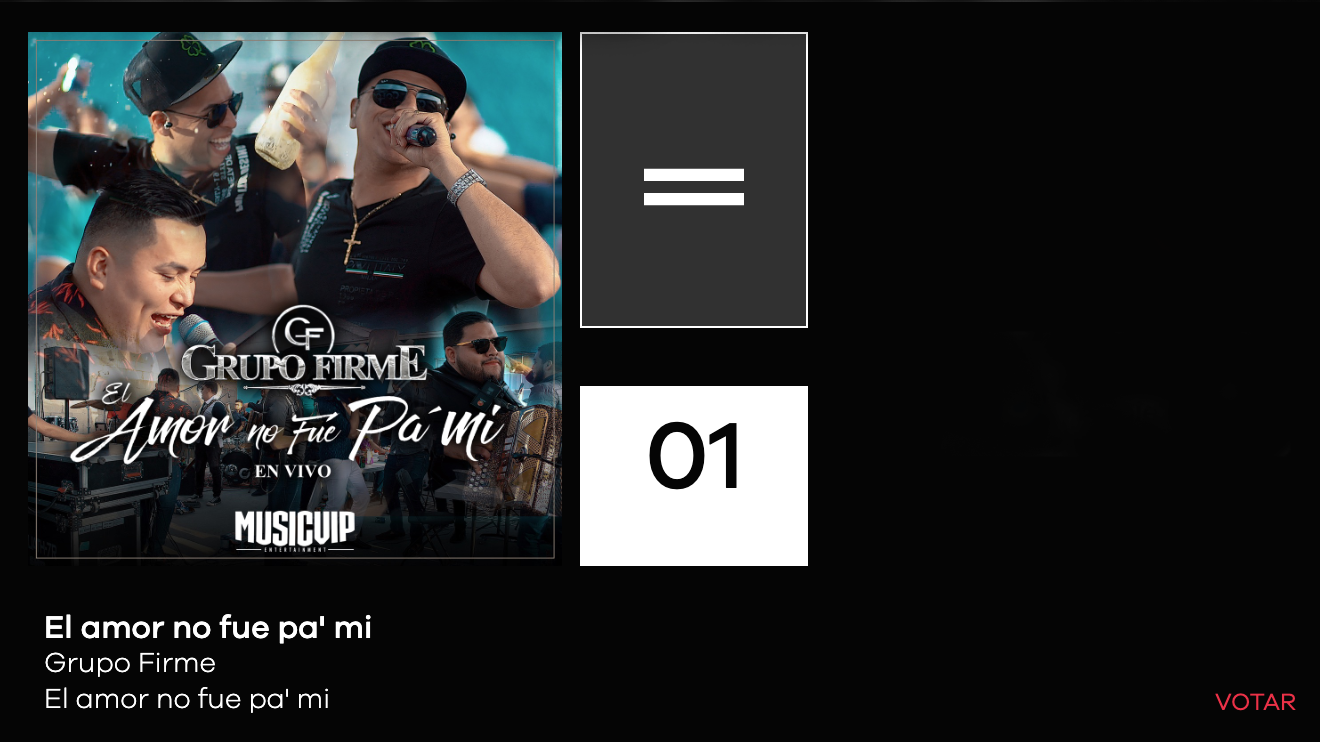Screen dimensions: 1320x742
Task: Open the bold song title El amor no fue pa' mi
Action: (x=208, y=628)
